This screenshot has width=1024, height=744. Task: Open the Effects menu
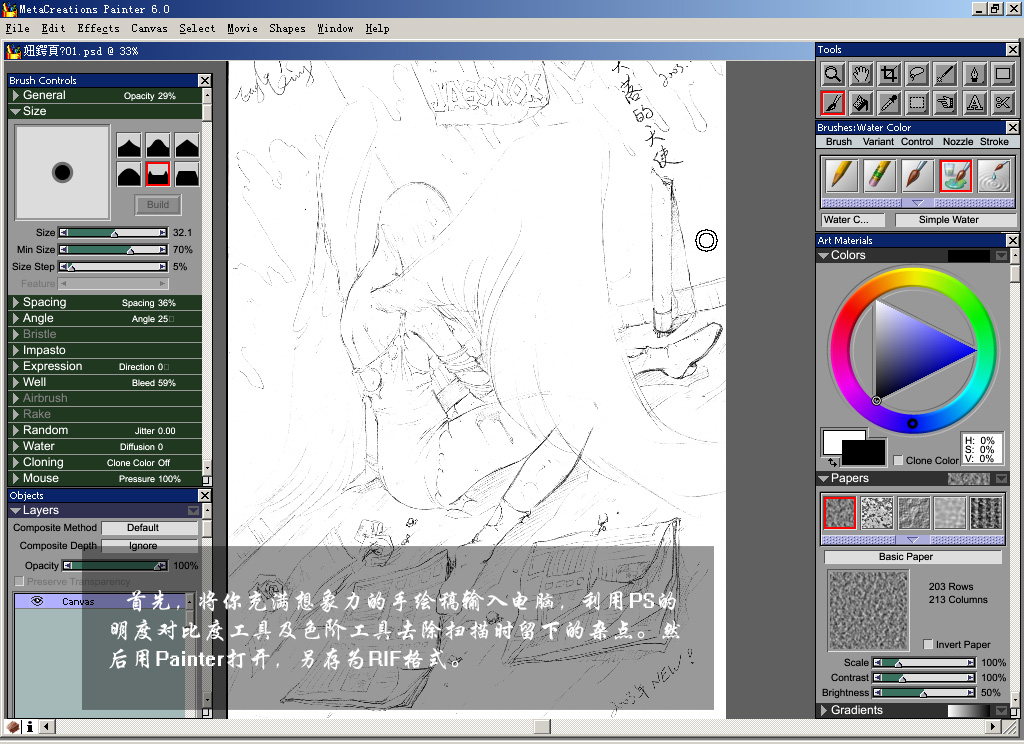tap(98, 29)
